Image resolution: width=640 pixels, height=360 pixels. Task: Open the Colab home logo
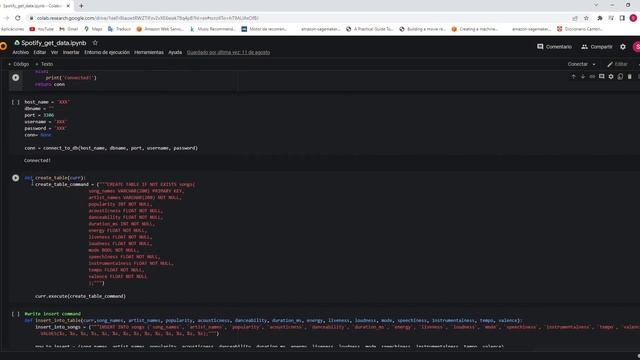tap(3, 46)
